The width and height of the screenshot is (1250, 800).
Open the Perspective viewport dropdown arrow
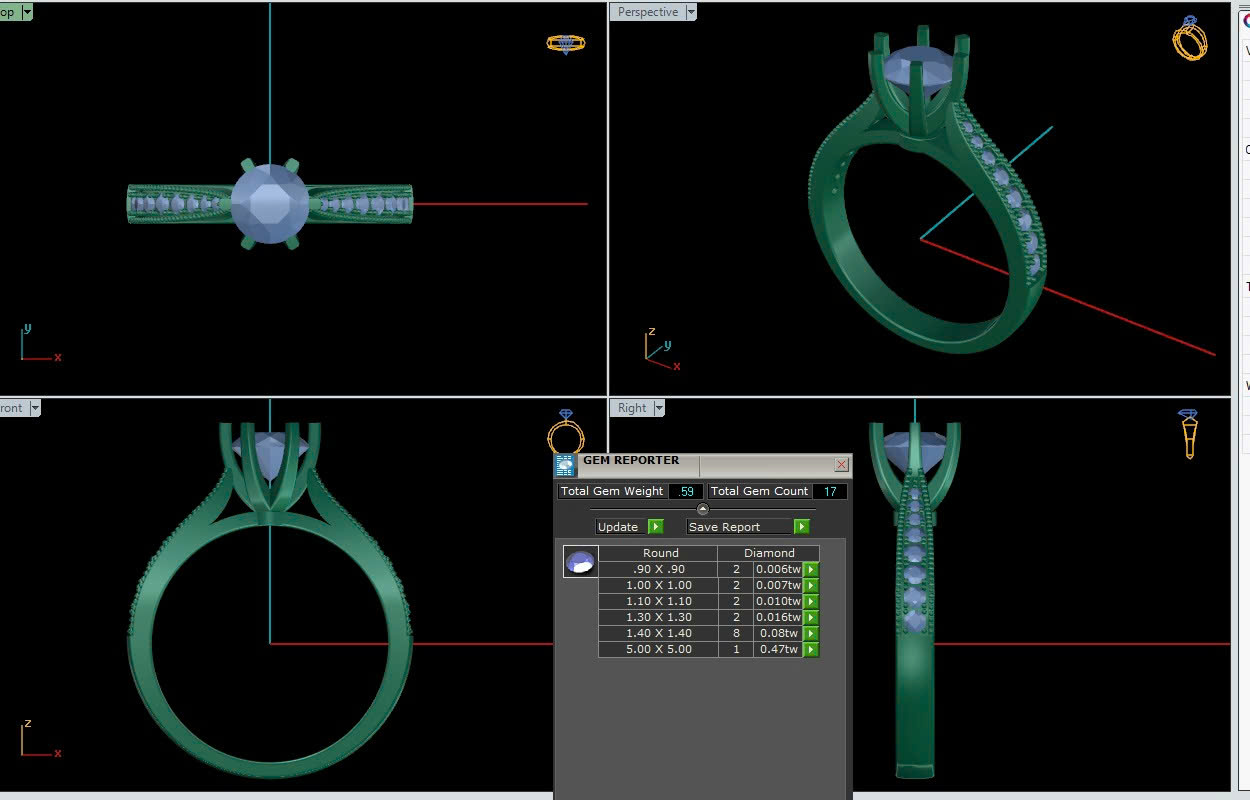(691, 12)
